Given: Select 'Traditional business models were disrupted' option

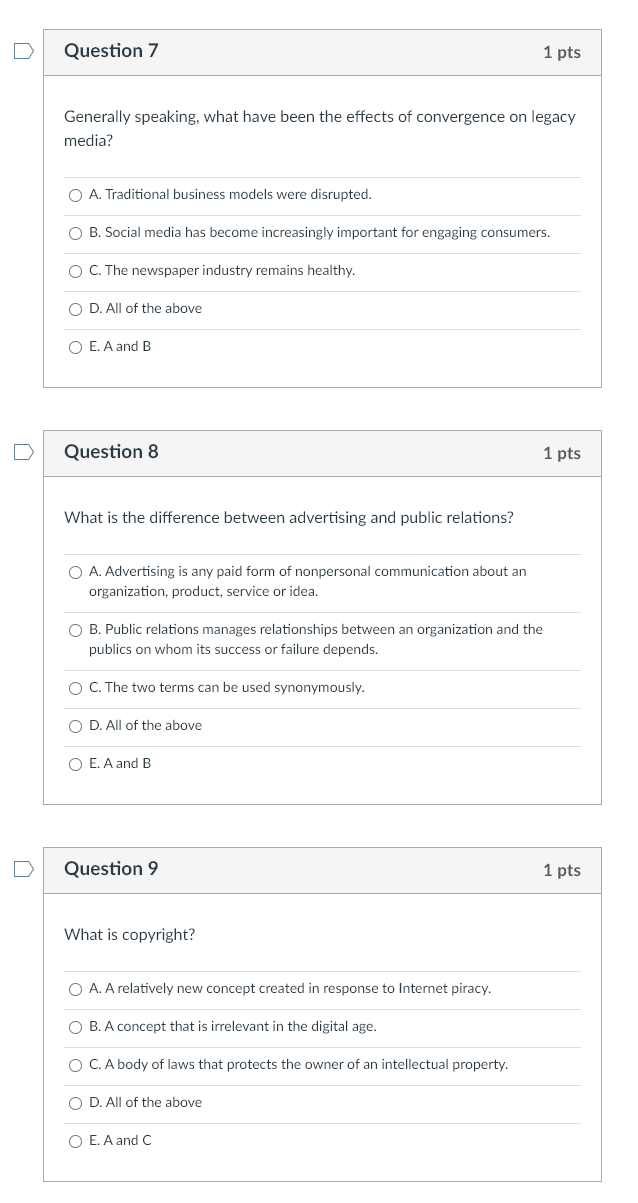Looking at the screenshot, I should pyautogui.click(x=76, y=195).
